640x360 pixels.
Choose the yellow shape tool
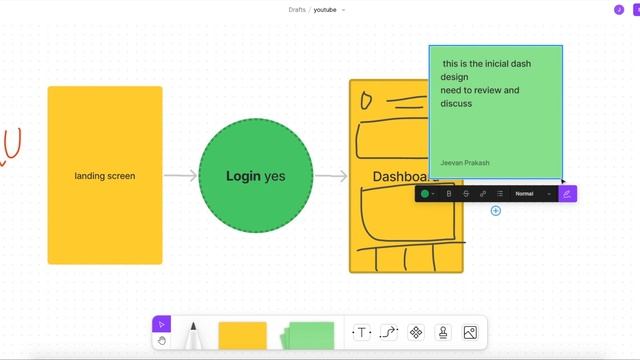coord(242,336)
